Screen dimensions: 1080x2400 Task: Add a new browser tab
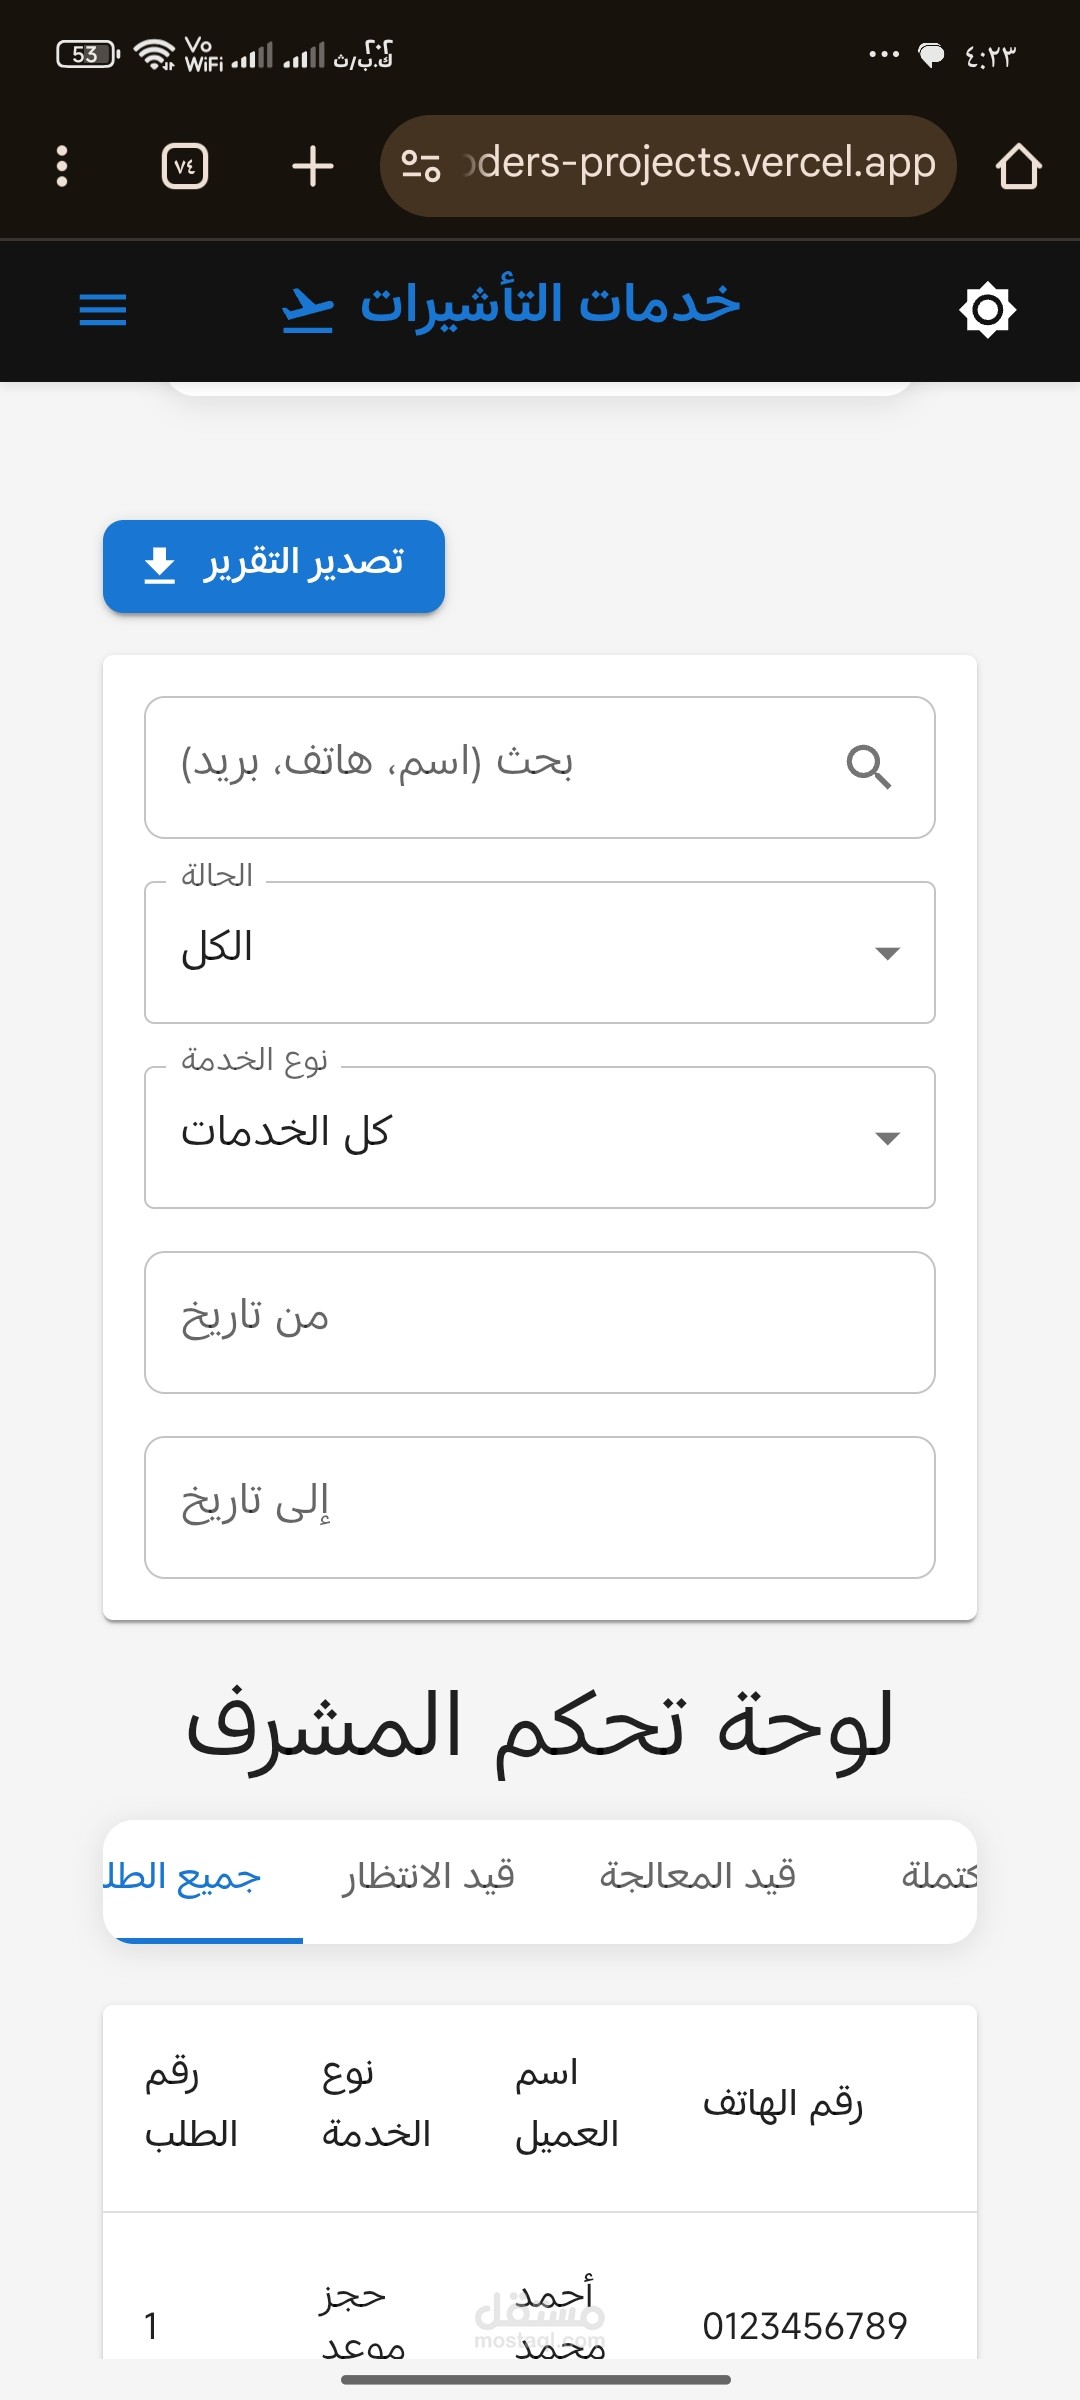[x=312, y=166]
